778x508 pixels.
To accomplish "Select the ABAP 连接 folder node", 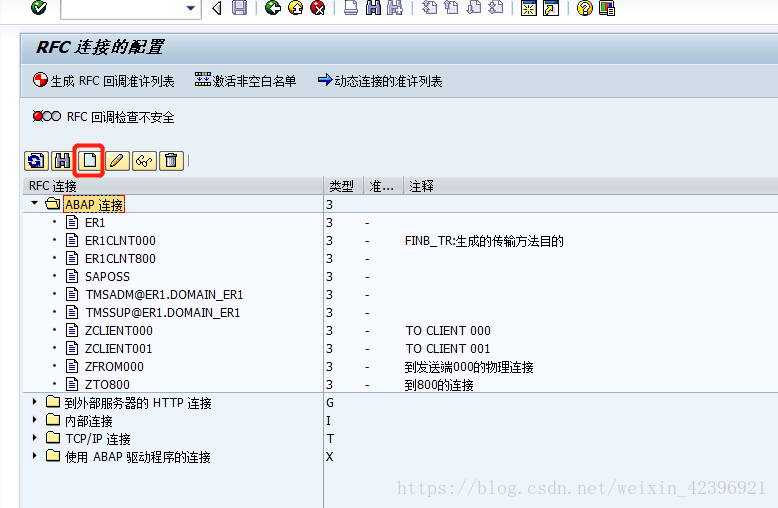I will [94, 204].
